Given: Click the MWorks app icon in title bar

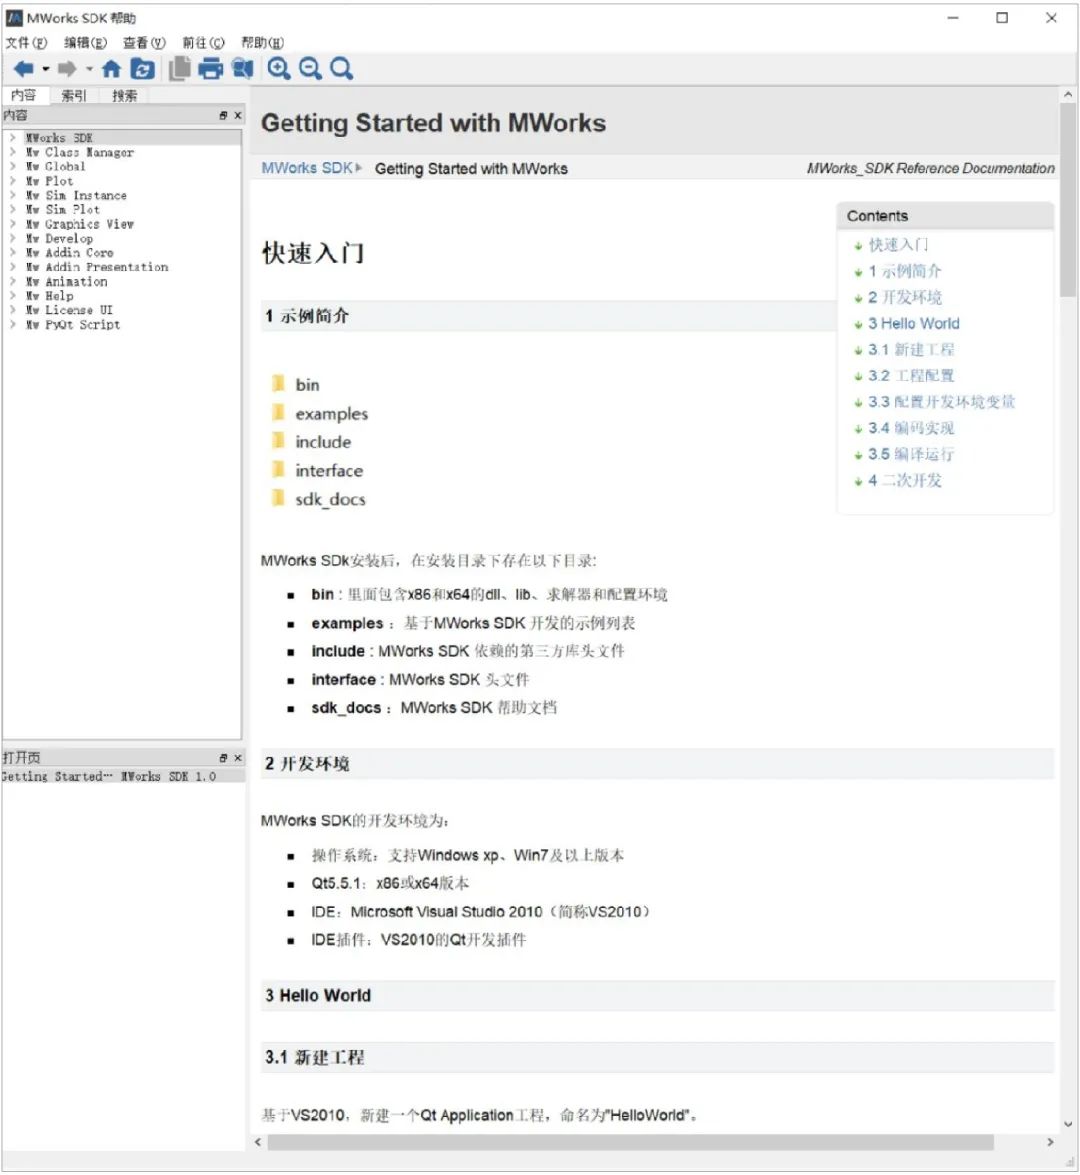Looking at the screenshot, I should [x=13, y=17].
